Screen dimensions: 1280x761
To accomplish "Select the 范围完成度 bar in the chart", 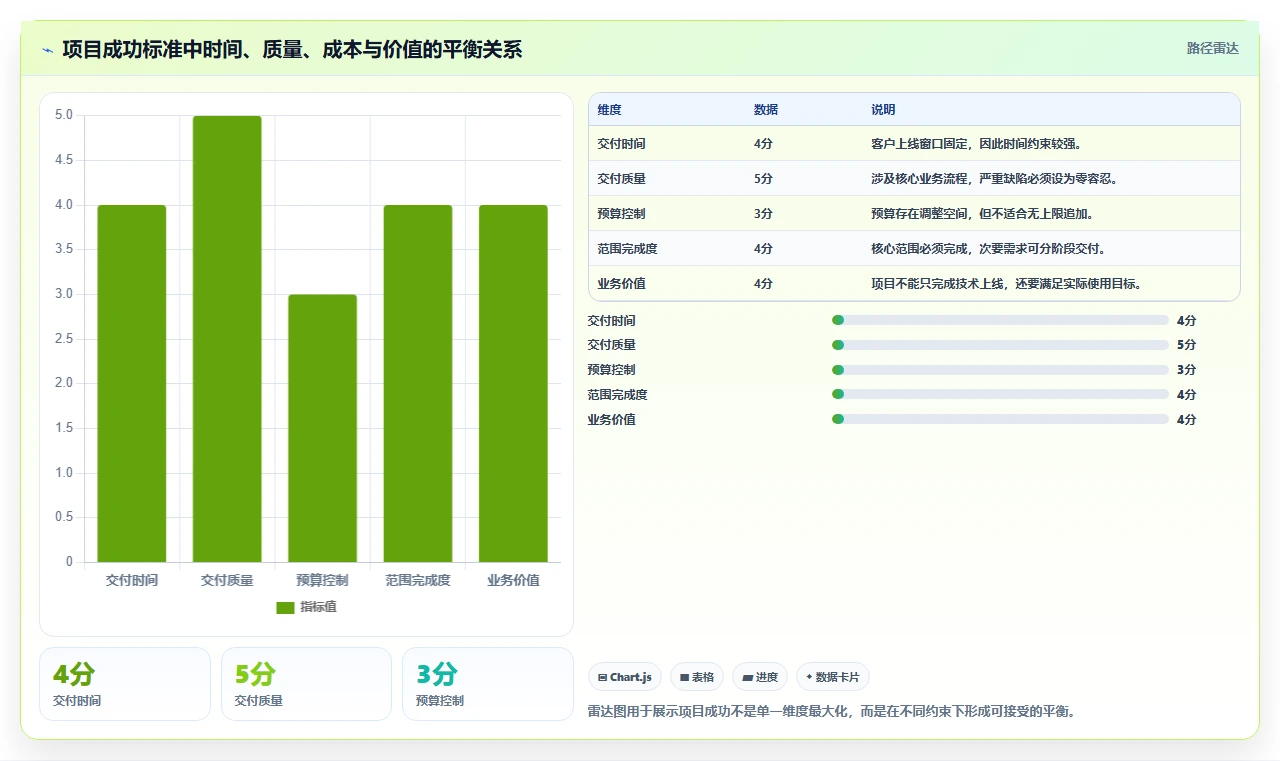I will 418,383.
